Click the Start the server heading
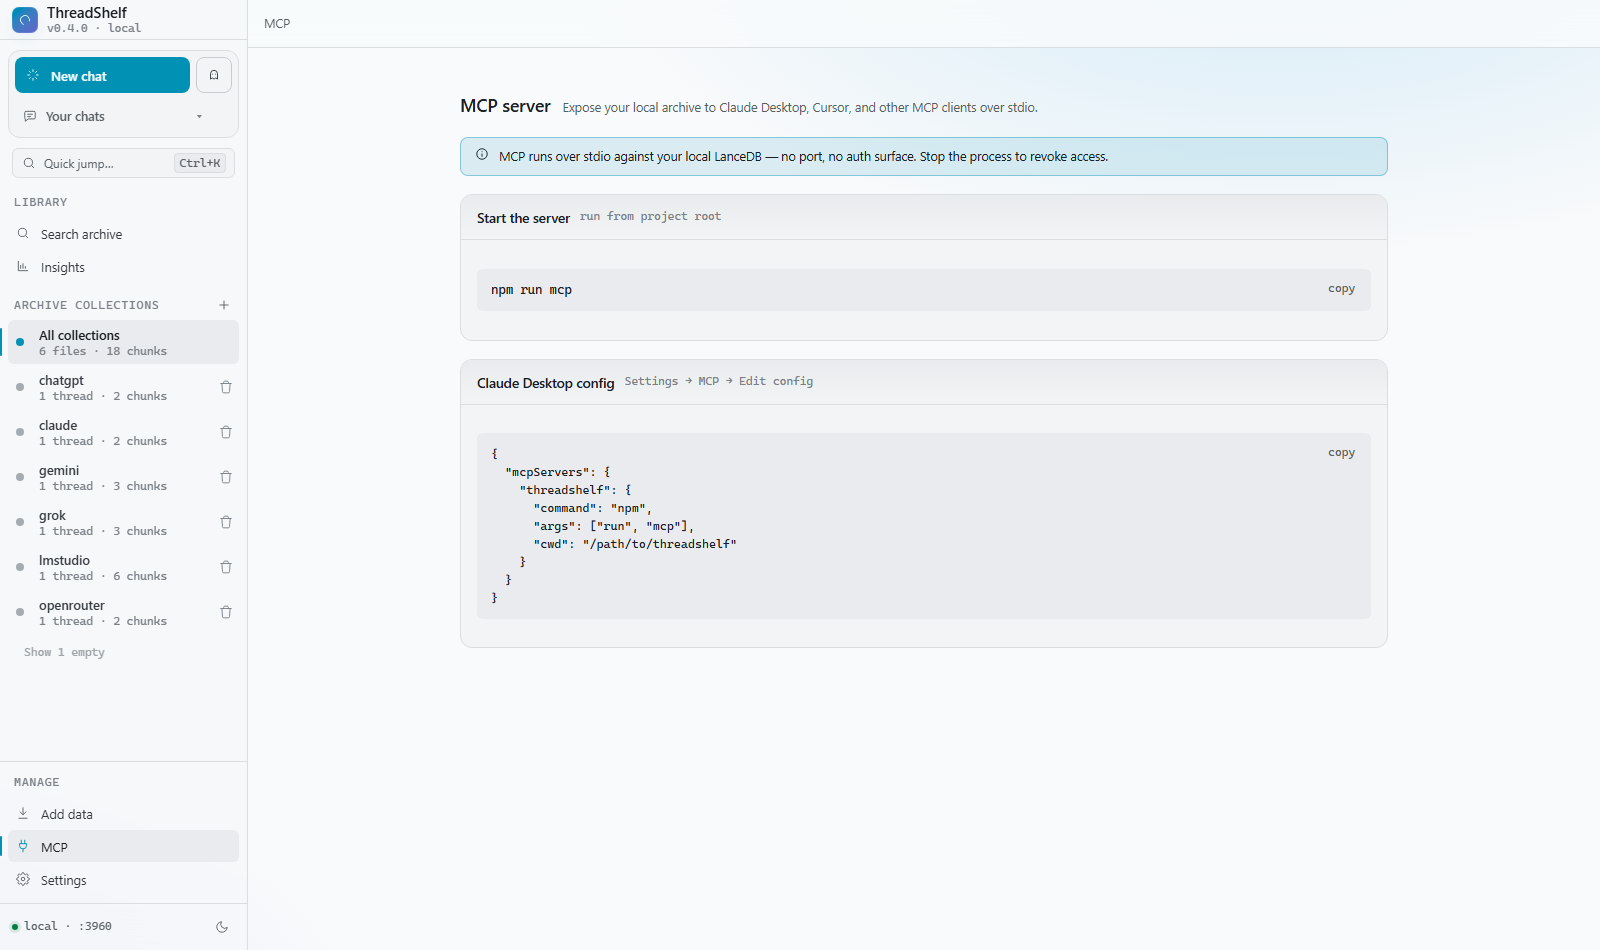This screenshot has height=950, width=1600. point(523,218)
